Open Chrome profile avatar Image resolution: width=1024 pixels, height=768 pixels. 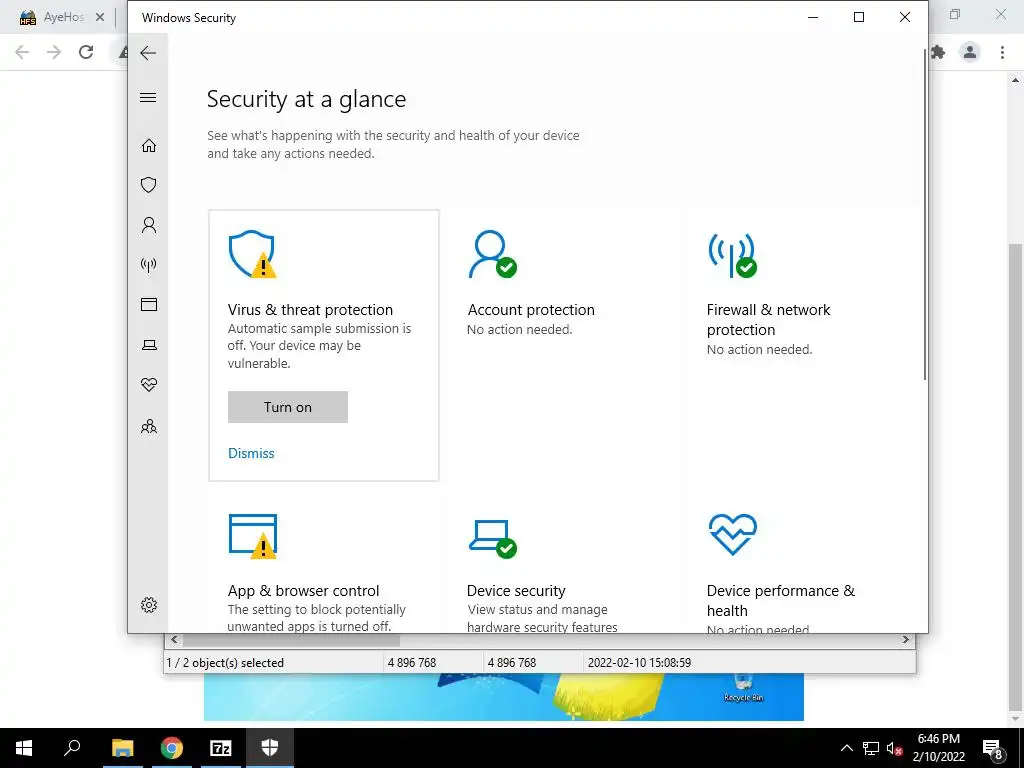pos(970,52)
